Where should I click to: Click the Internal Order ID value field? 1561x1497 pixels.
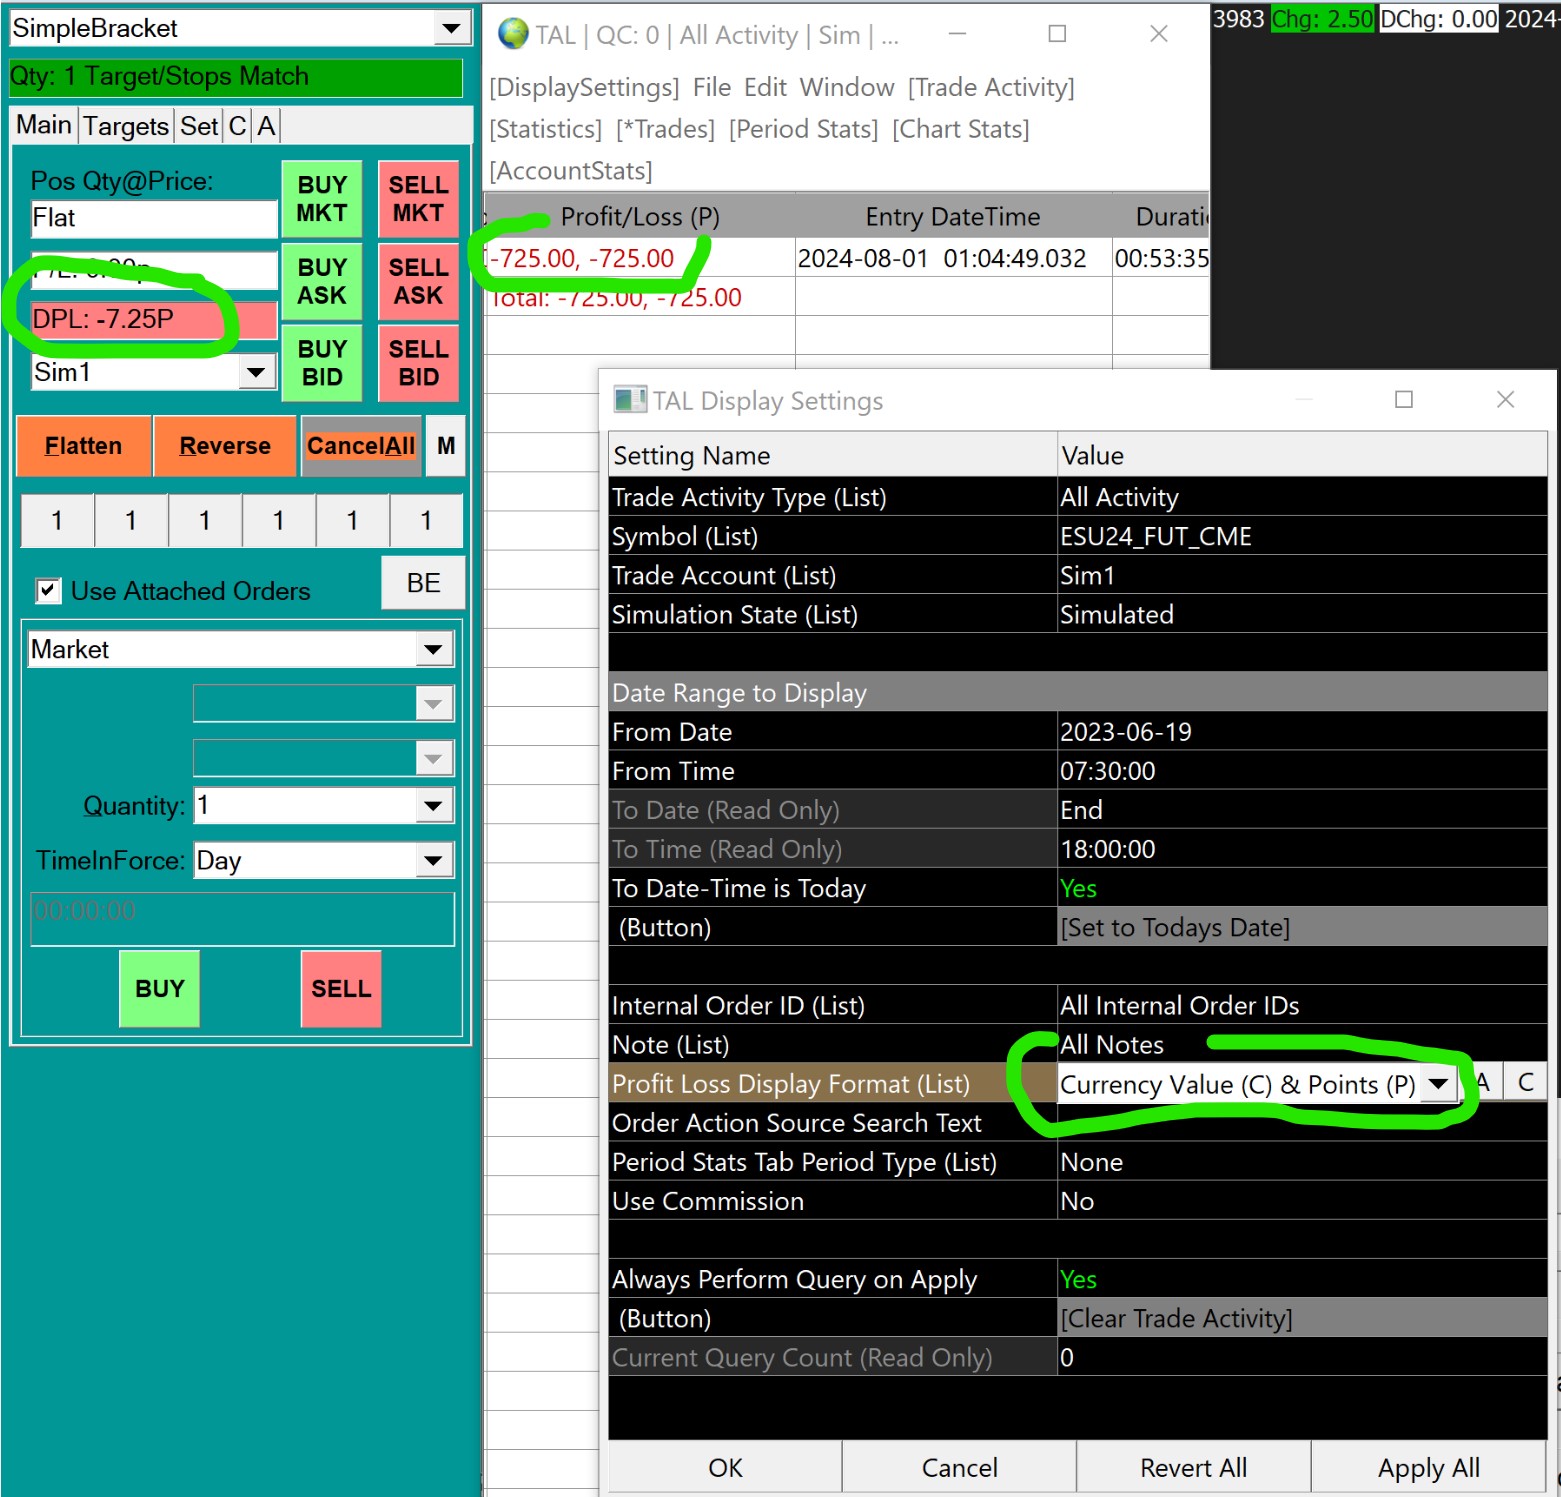[x=1302, y=1006]
